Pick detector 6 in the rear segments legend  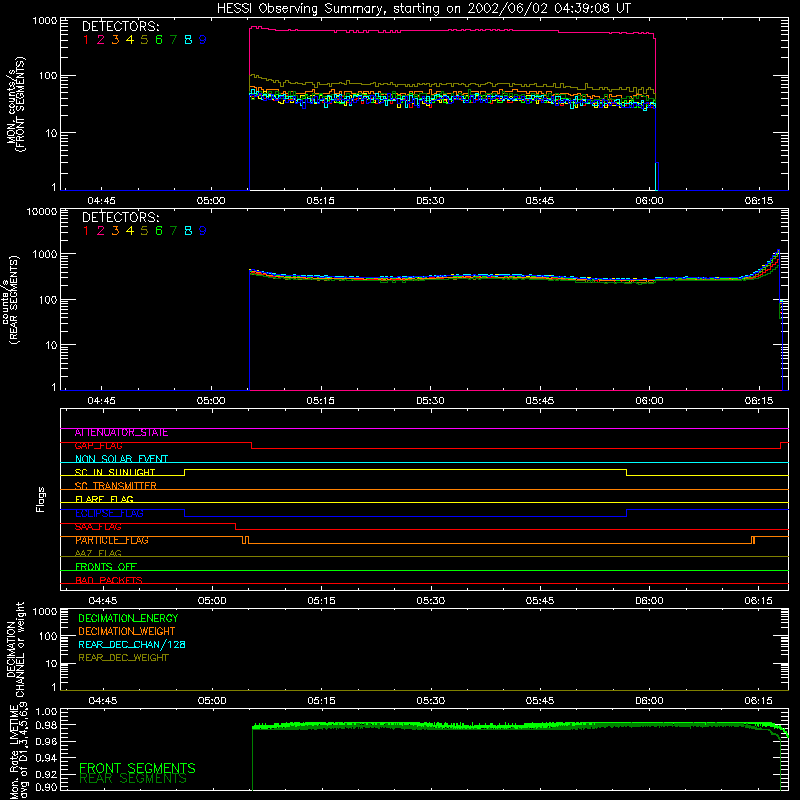point(159,231)
